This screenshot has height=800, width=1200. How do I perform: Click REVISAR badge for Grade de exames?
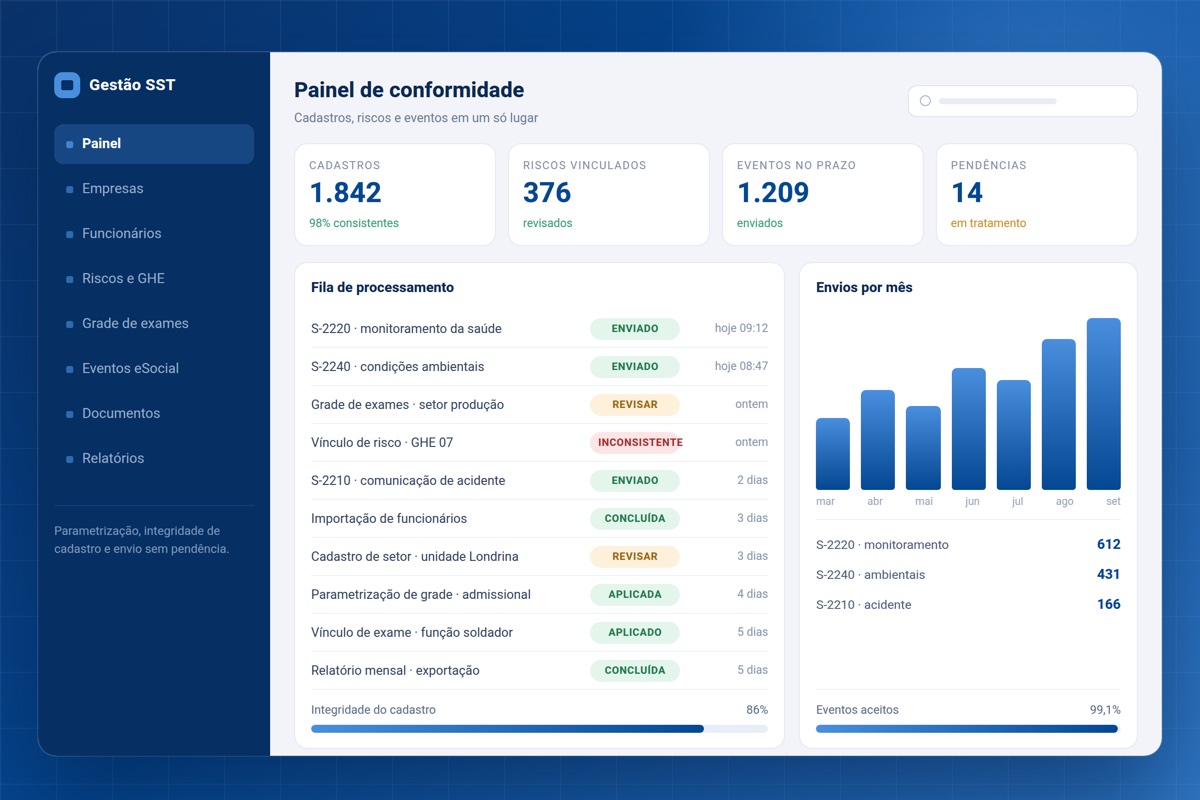coord(635,405)
